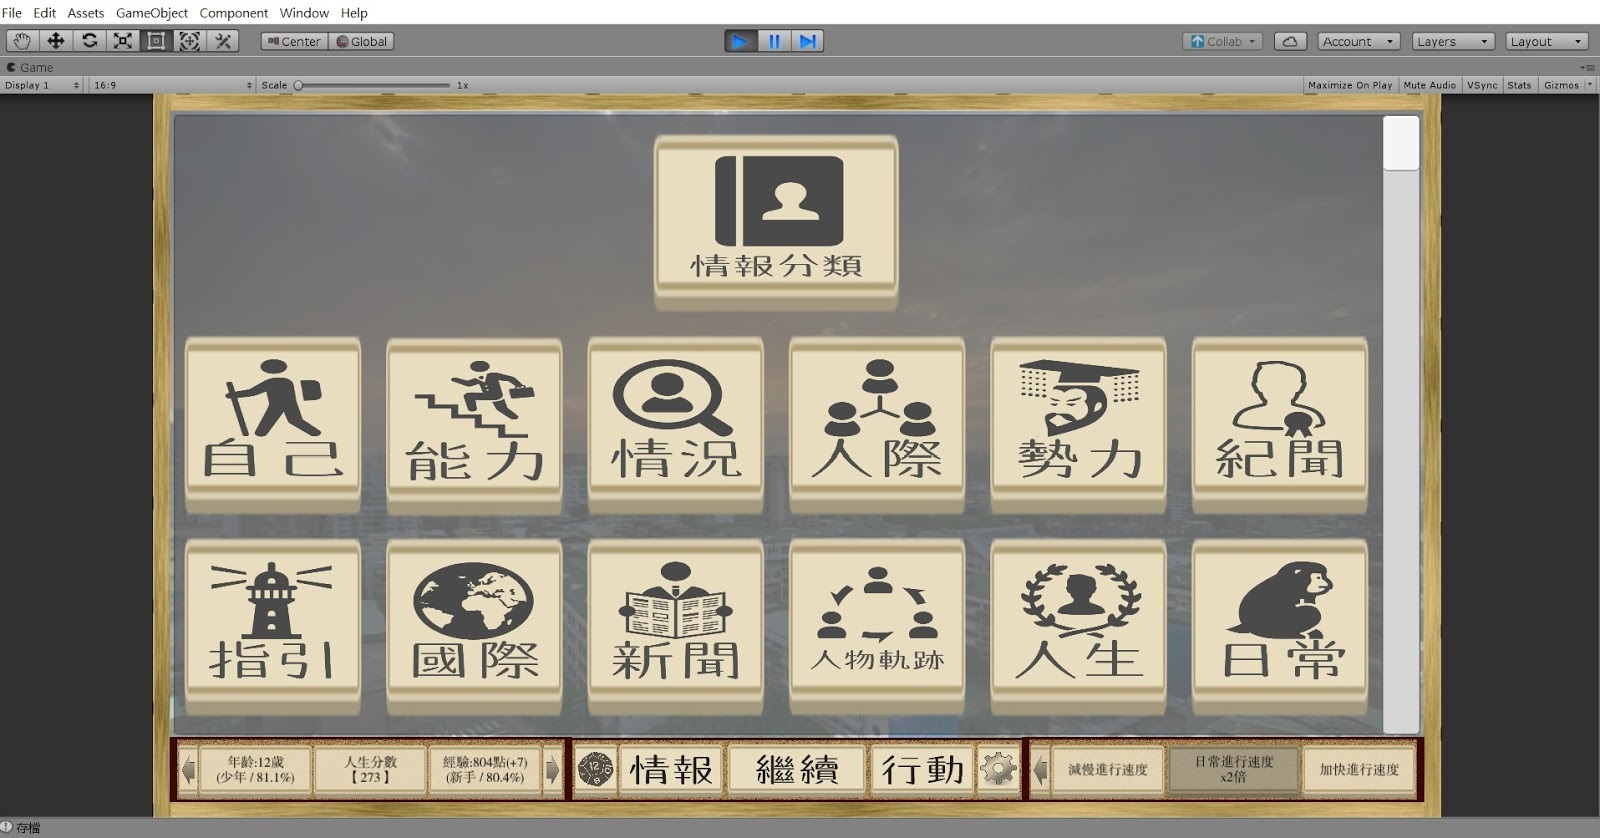Viewport: 1600px width, 838px height.
Task: Toggle Mute Audio option
Action: (x=1429, y=85)
